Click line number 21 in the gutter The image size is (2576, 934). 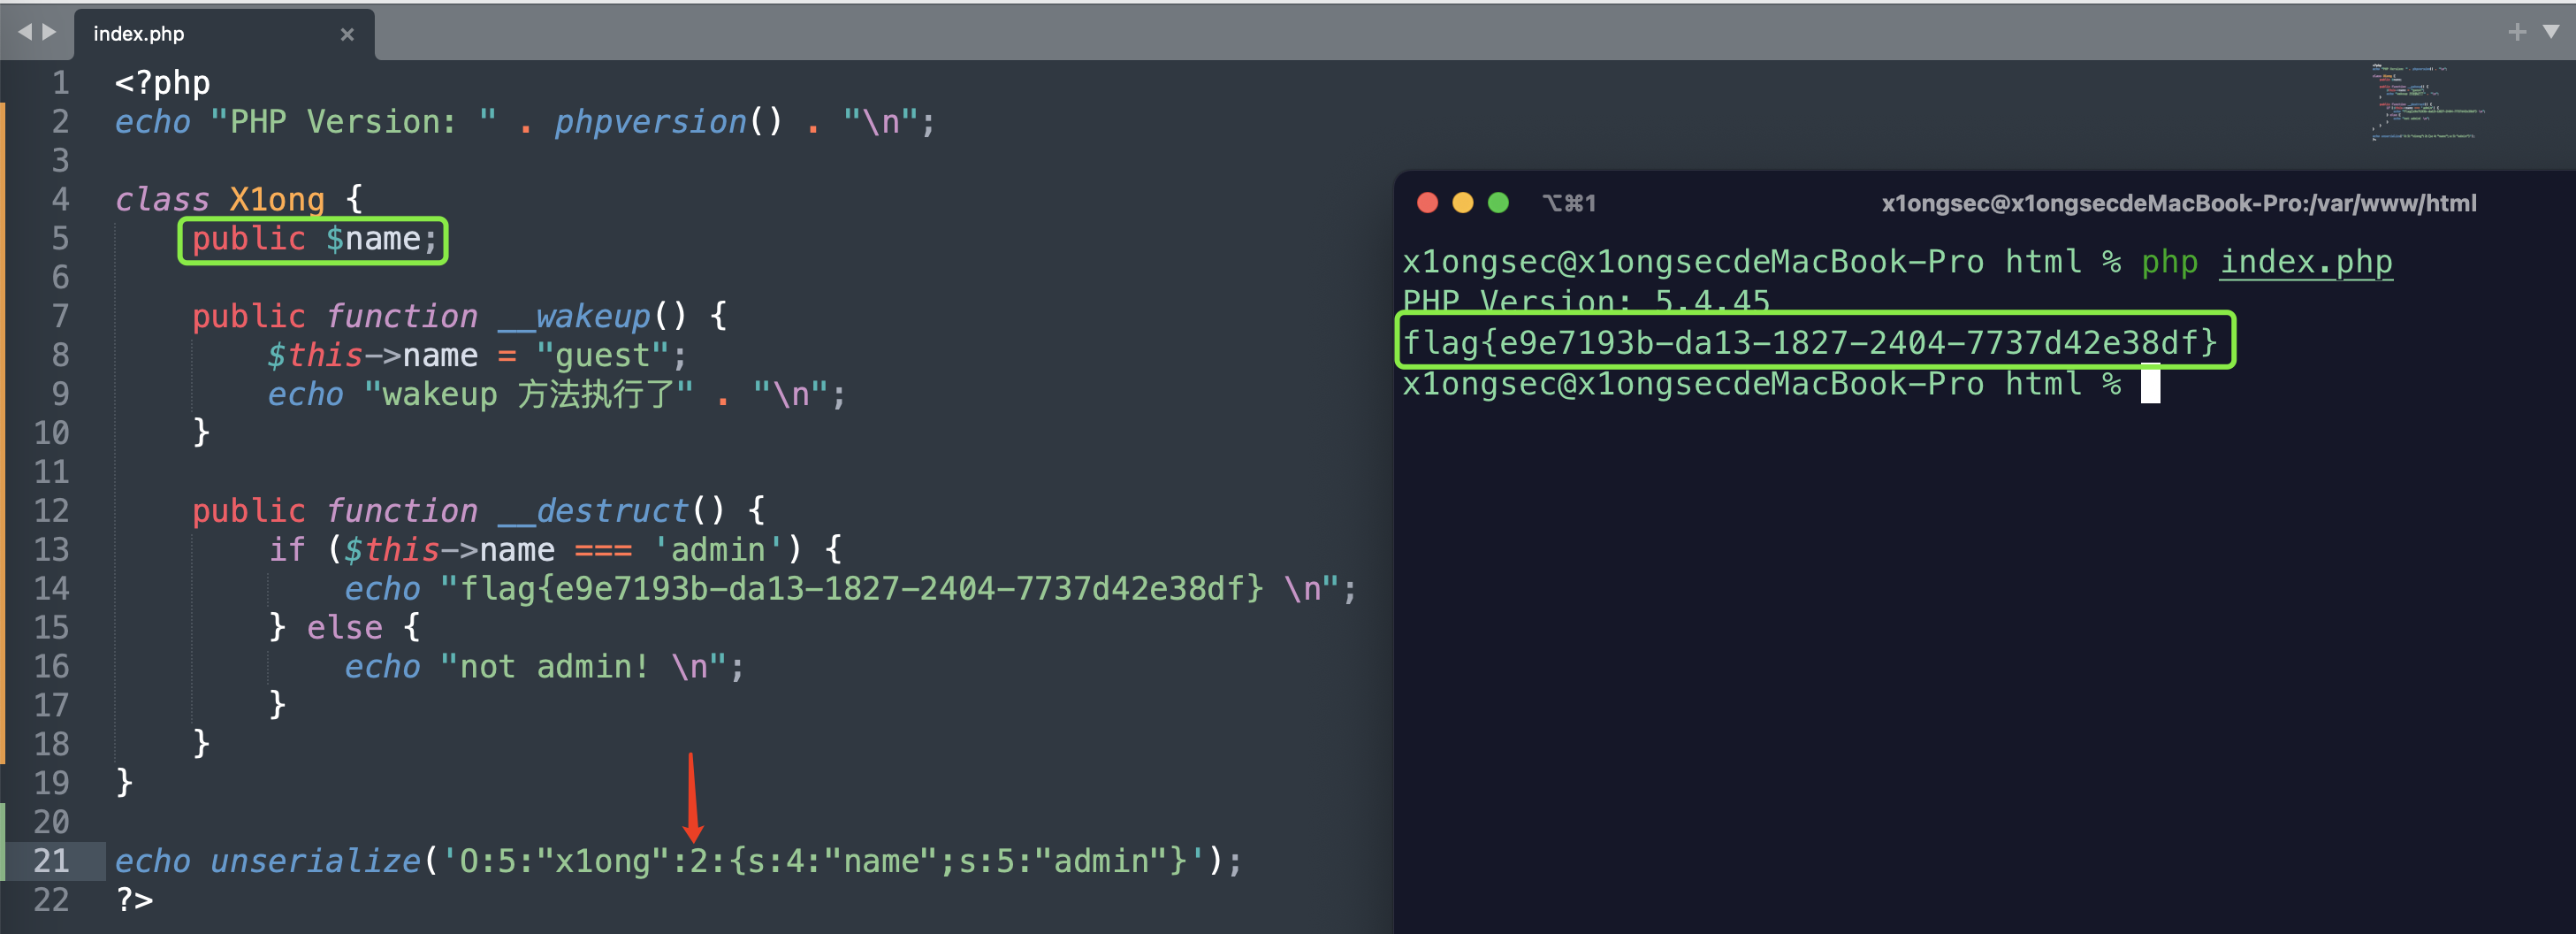click(x=51, y=861)
